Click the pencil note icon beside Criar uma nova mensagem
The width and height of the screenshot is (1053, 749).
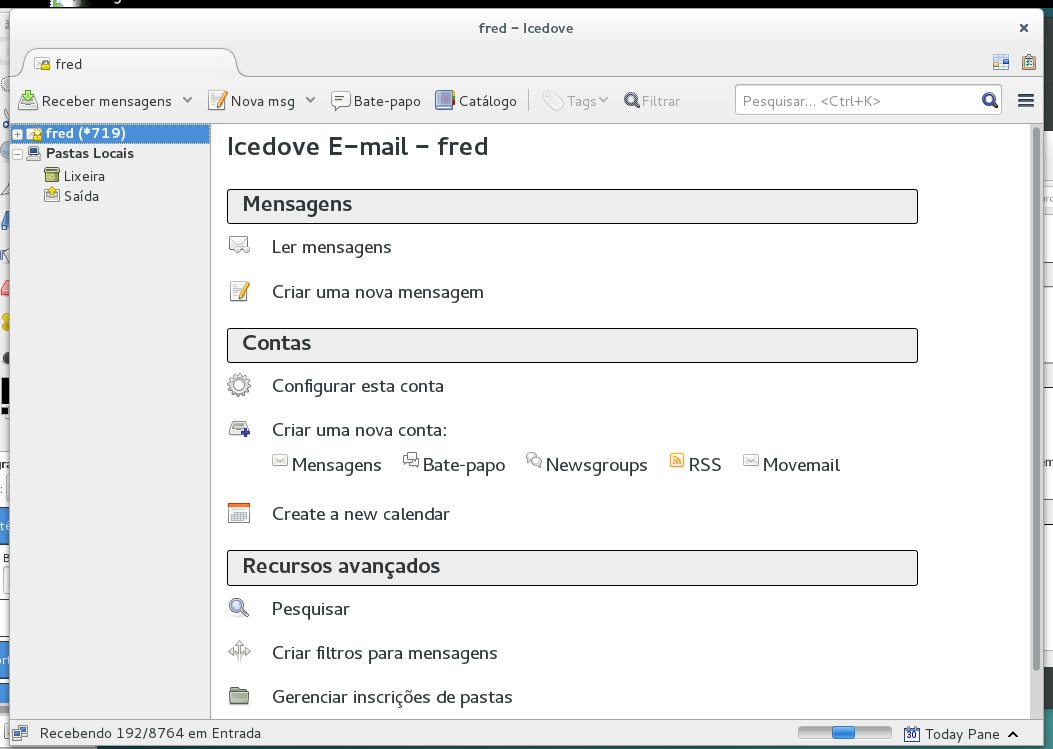239,291
